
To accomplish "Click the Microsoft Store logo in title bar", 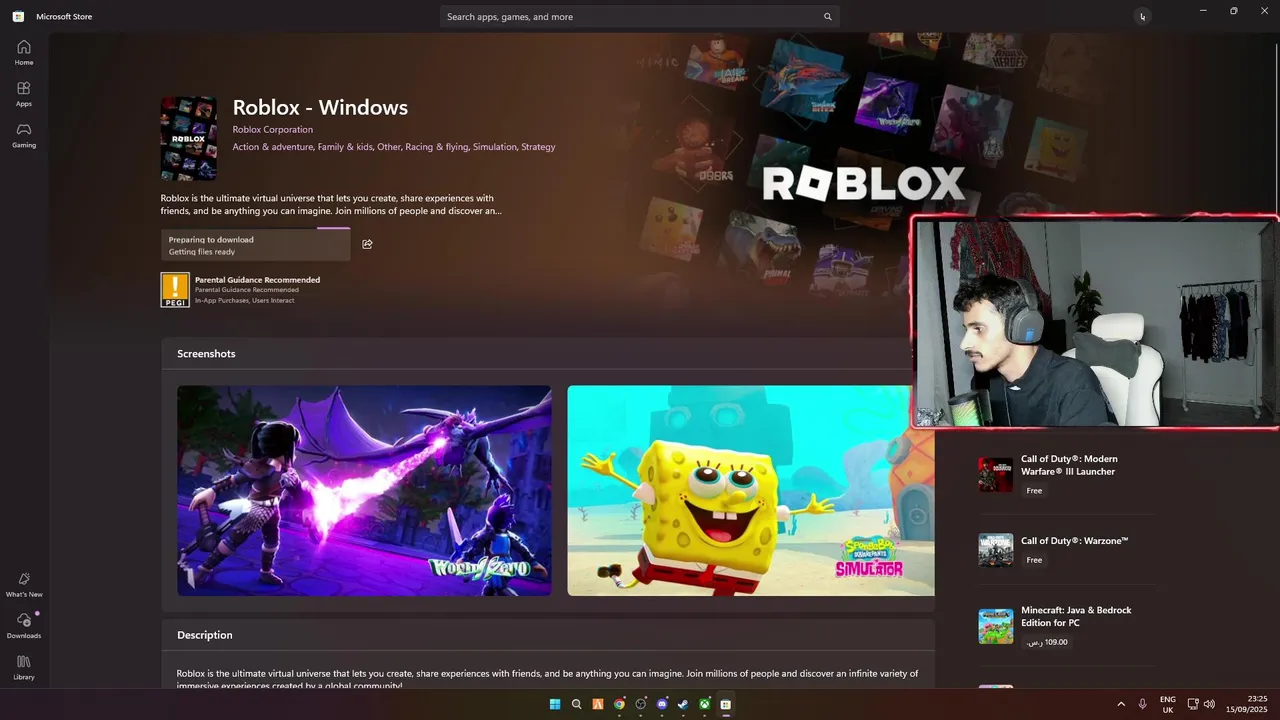I will (x=18, y=16).
